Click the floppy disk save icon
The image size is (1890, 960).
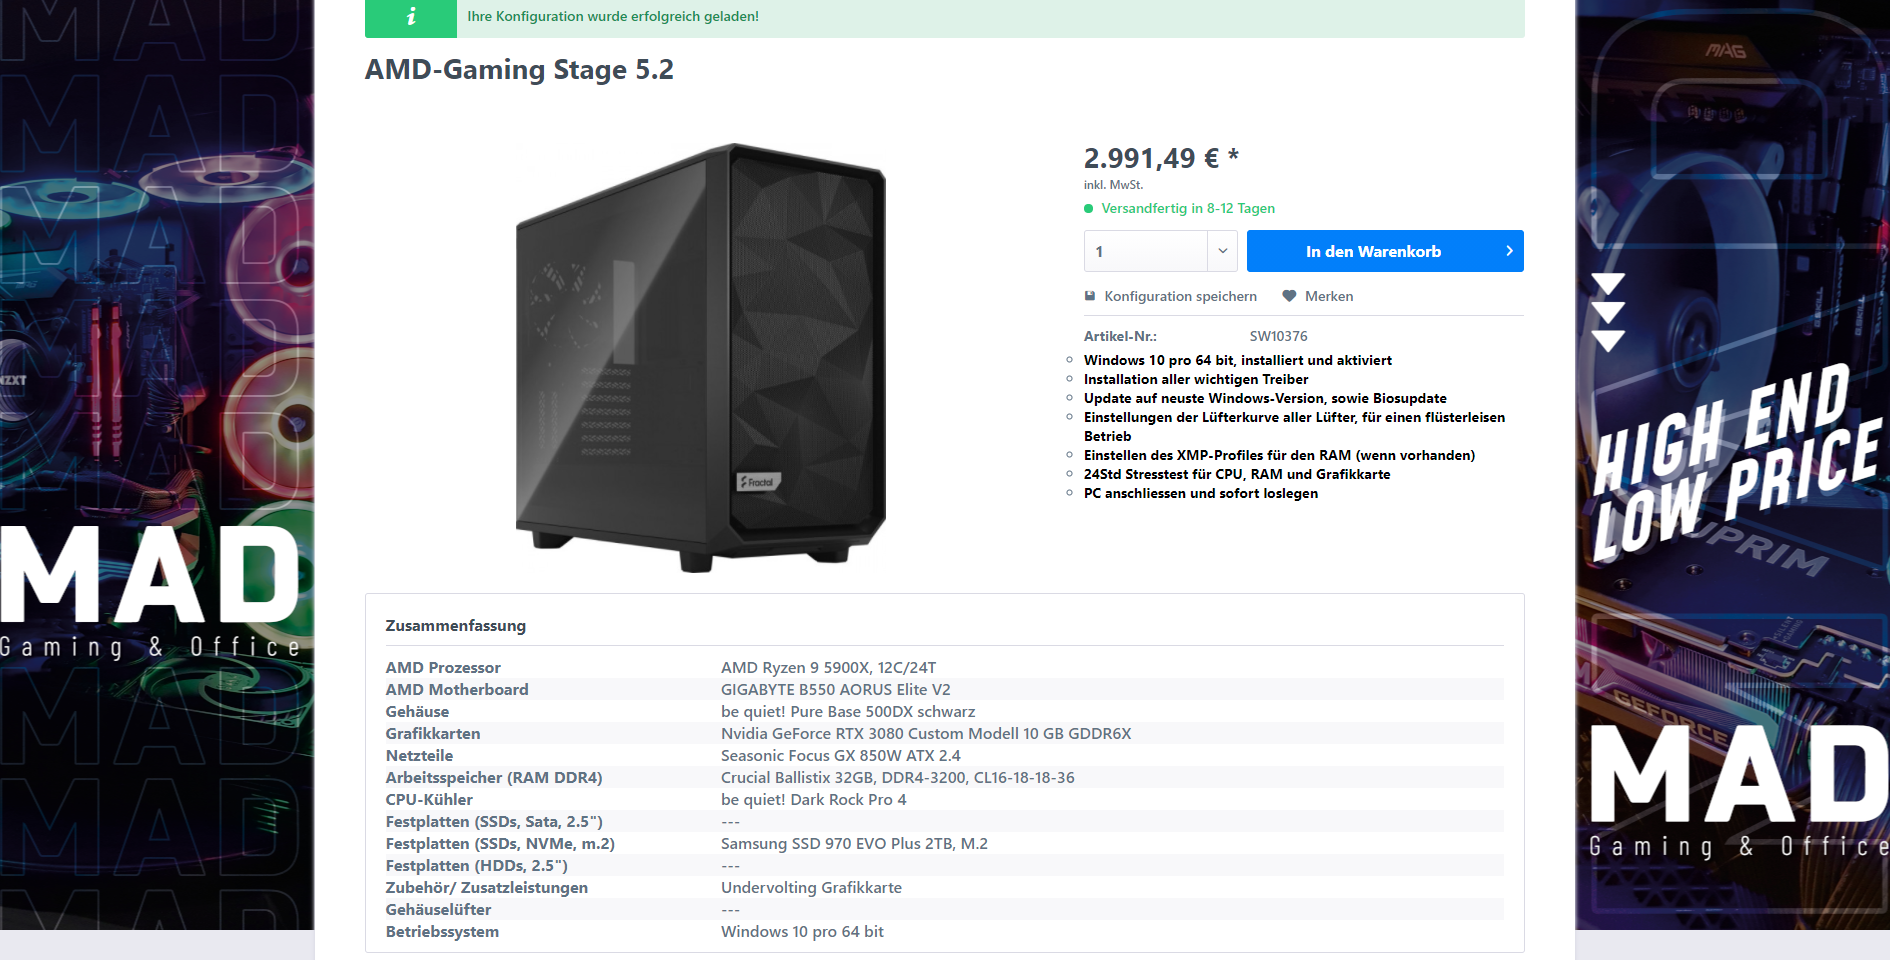pyautogui.click(x=1090, y=296)
